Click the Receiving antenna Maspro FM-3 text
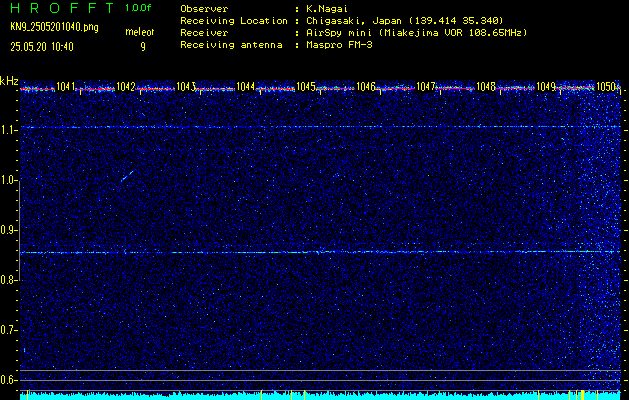Image resolution: width=629 pixels, height=400 pixels. tap(340, 45)
